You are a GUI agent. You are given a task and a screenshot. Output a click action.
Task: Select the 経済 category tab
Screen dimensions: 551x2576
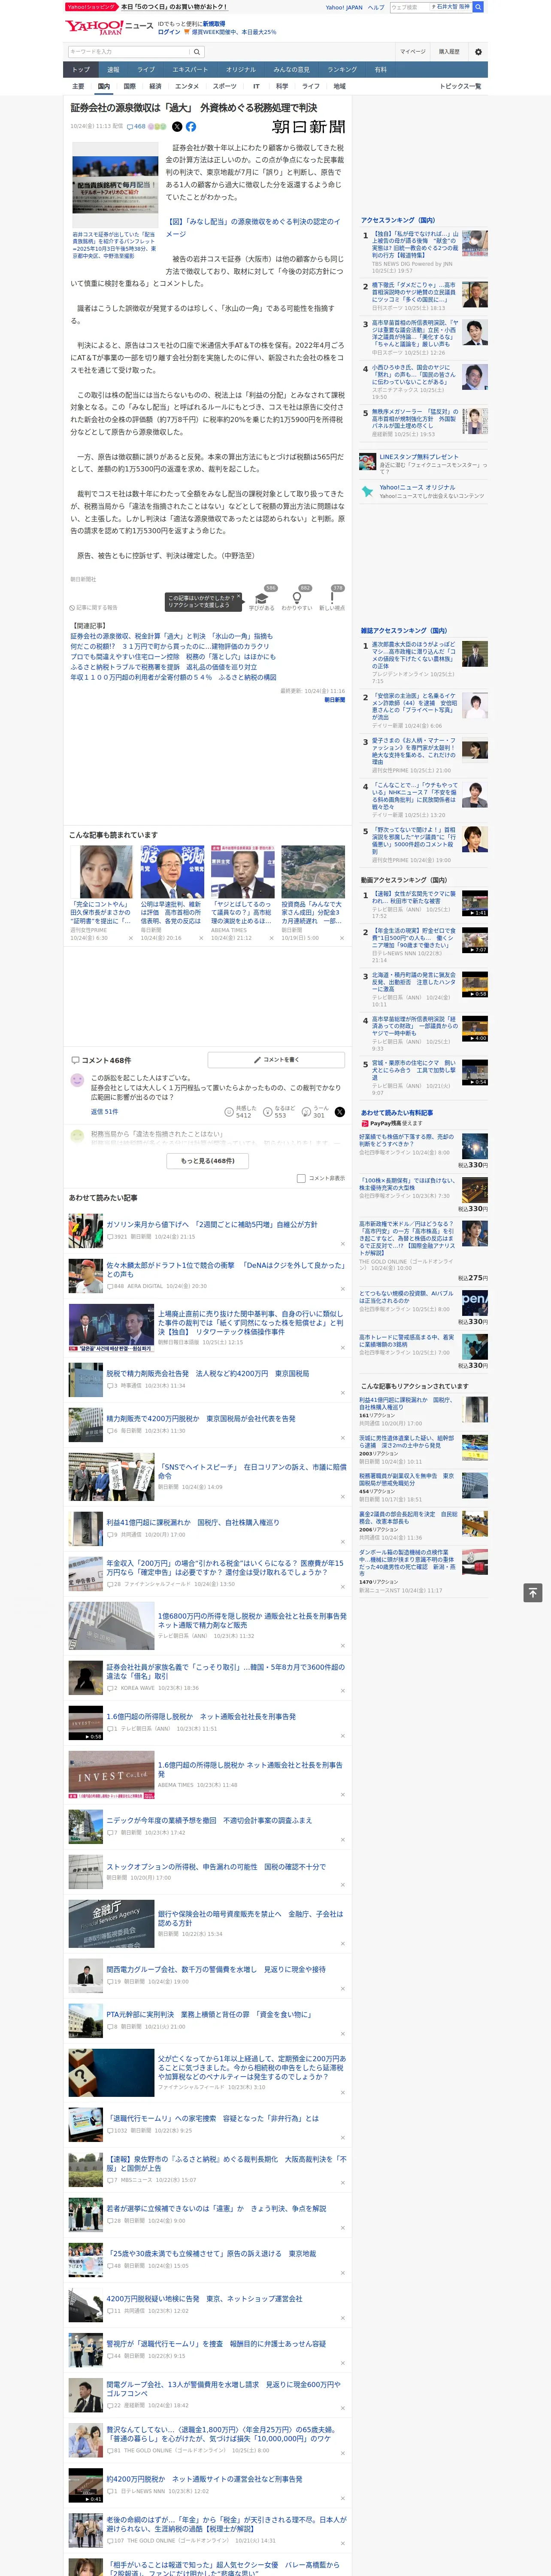tap(155, 86)
